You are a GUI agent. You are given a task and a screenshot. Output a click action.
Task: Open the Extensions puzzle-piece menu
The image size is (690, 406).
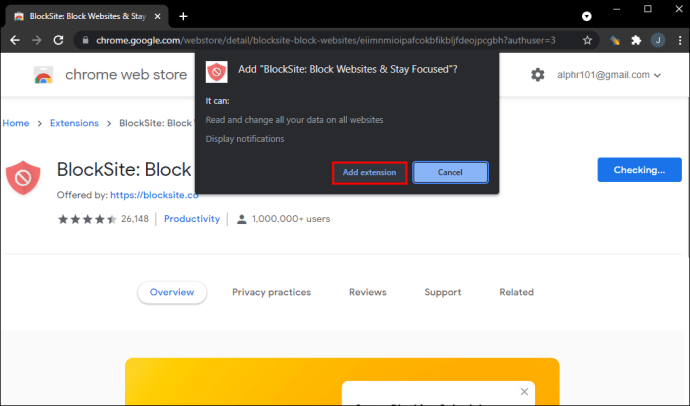coord(636,40)
